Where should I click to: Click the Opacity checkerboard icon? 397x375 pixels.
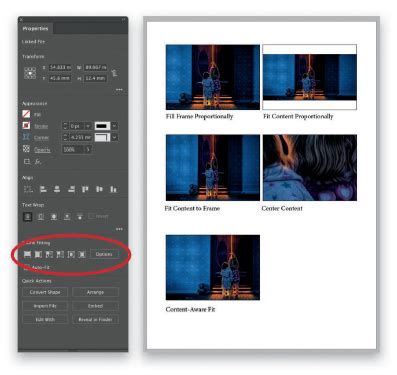click(x=26, y=149)
